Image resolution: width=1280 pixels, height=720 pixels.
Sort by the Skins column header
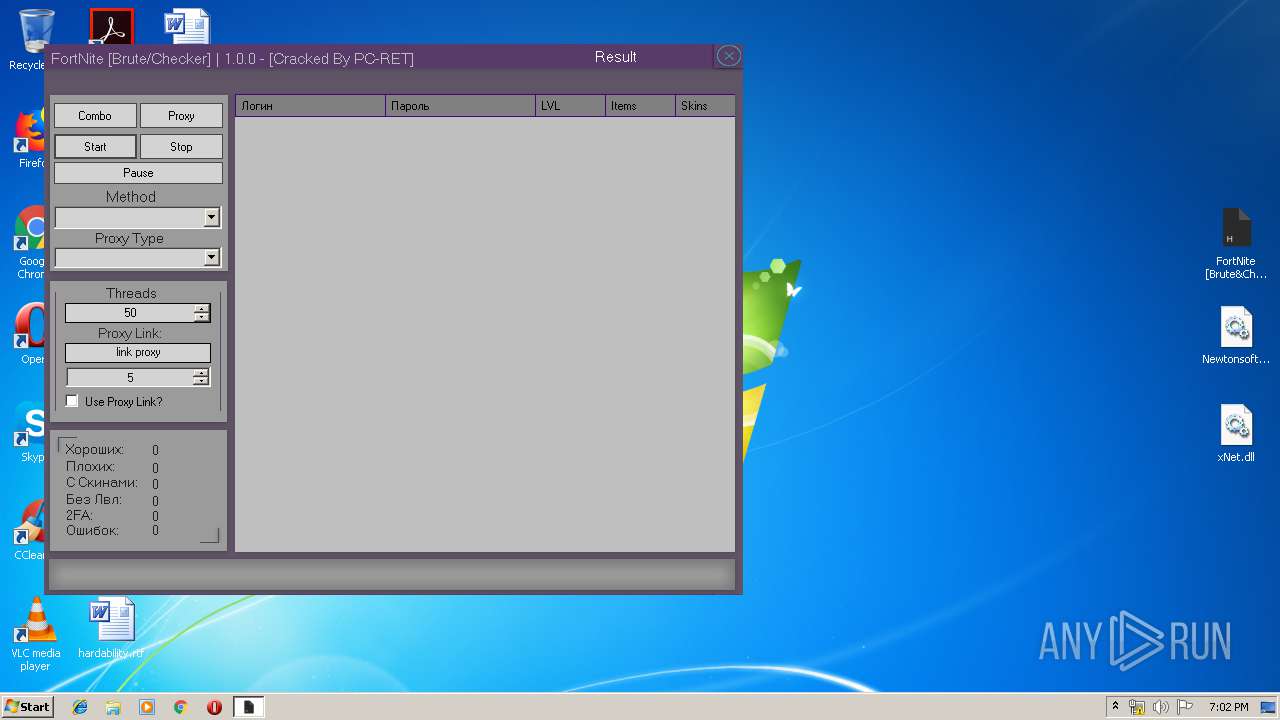click(x=705, y=106)
